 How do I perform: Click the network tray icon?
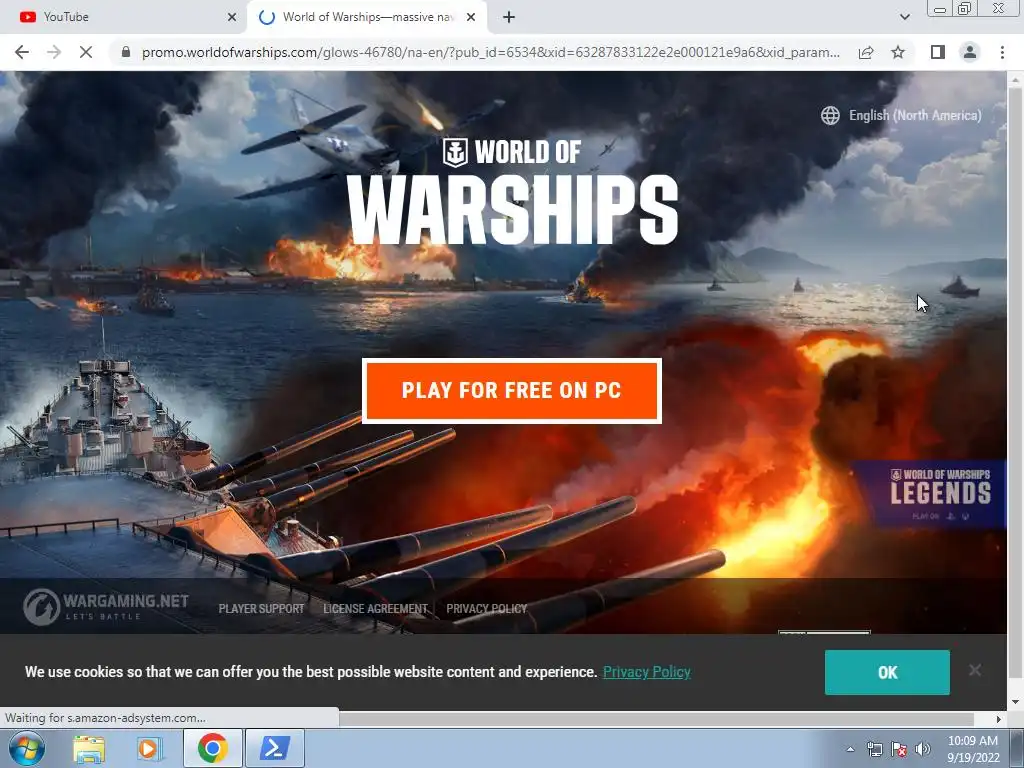(874, 749)
